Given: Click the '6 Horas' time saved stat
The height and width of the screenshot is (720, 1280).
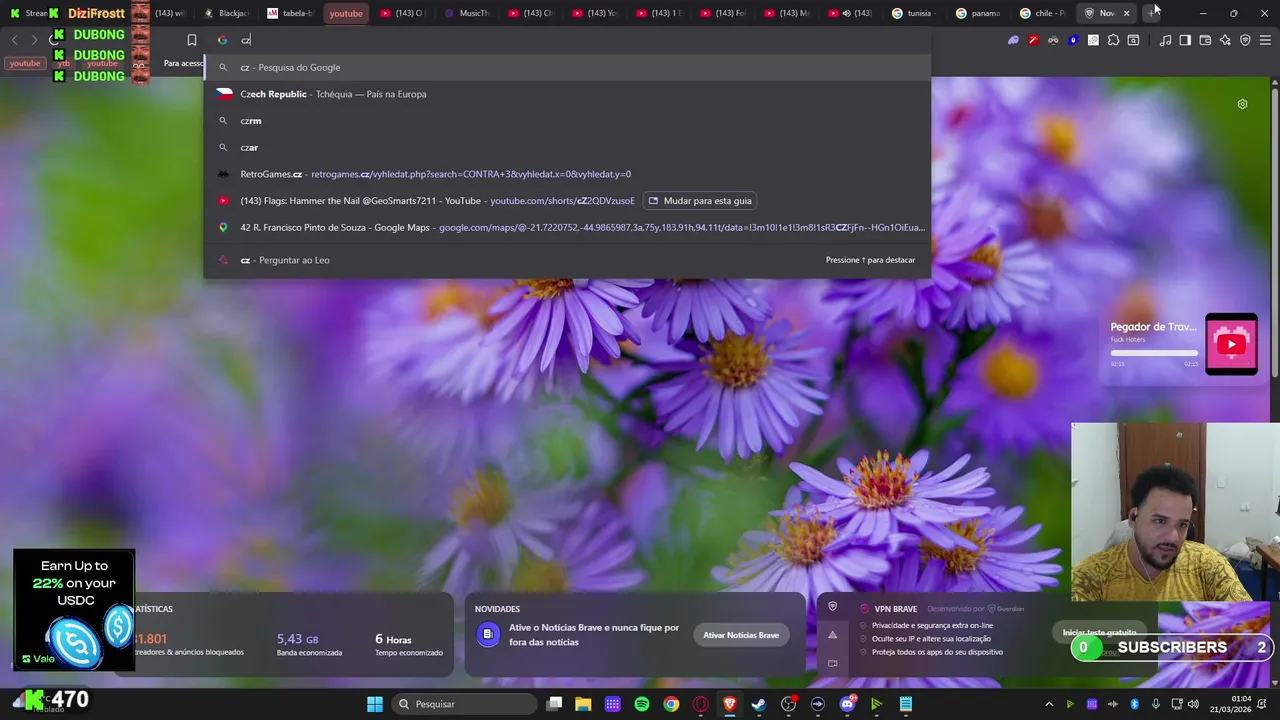Looking at the screenshot, I should click(x=408, y=644).
